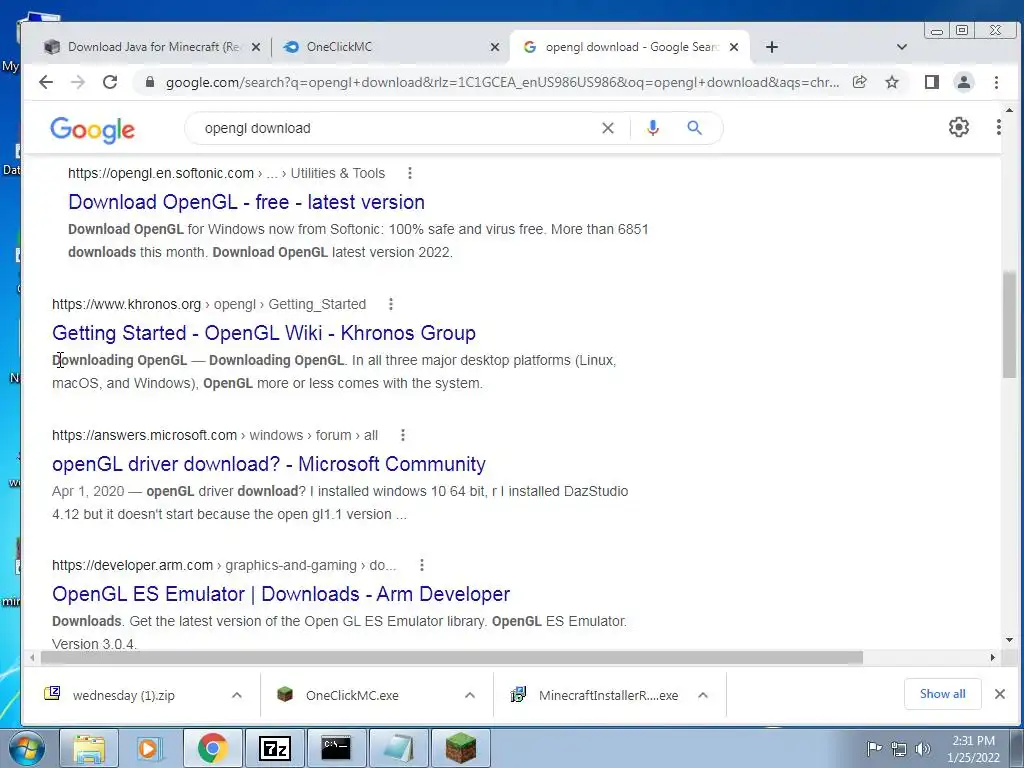Close the OneClickMC tab
This screenshot has height=768, width=1024.
pyautogui.click(x=495, y=47)
